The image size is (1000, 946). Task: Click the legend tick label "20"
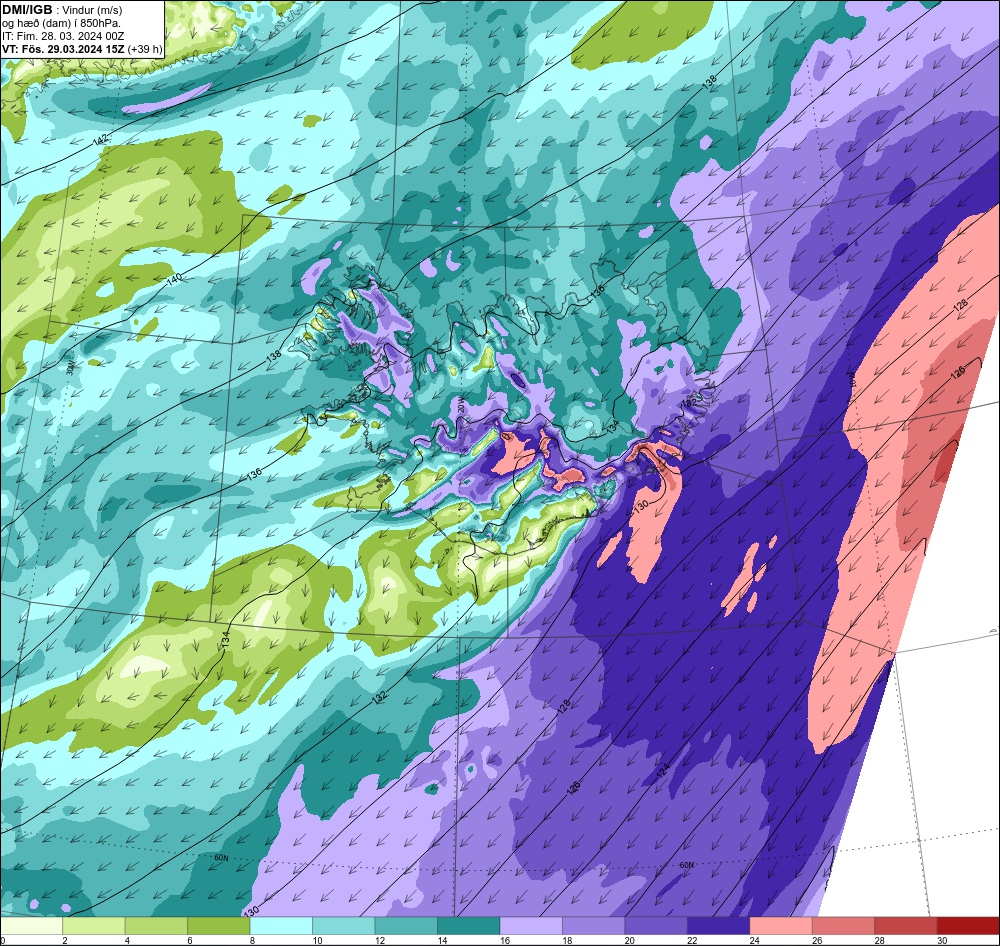pos(630,940)
